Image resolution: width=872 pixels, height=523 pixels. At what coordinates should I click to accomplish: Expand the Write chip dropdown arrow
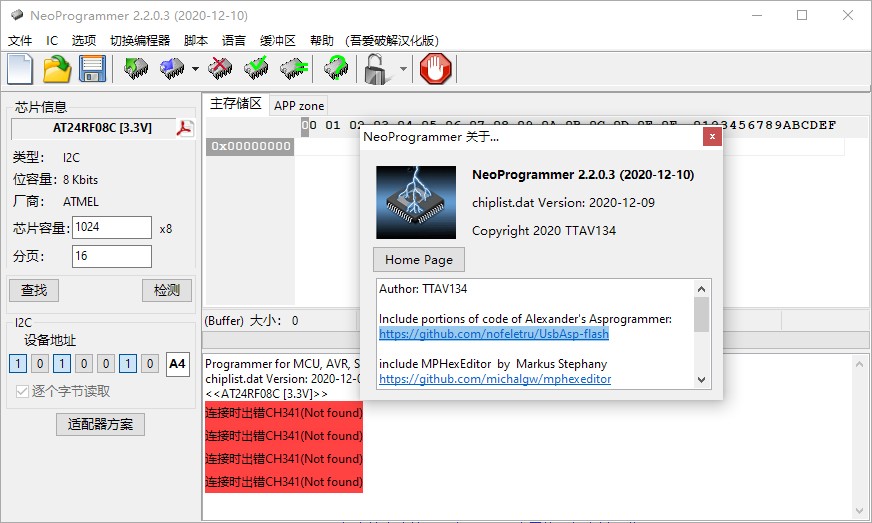click(x=195, y=69)
